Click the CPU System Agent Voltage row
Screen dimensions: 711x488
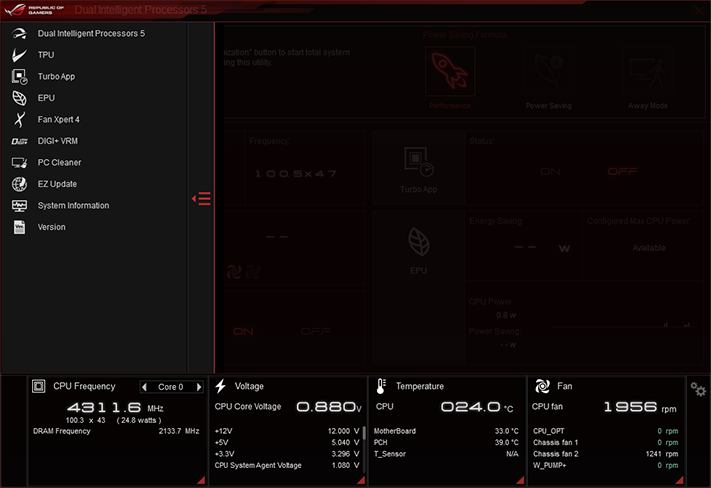pos(287,465)
